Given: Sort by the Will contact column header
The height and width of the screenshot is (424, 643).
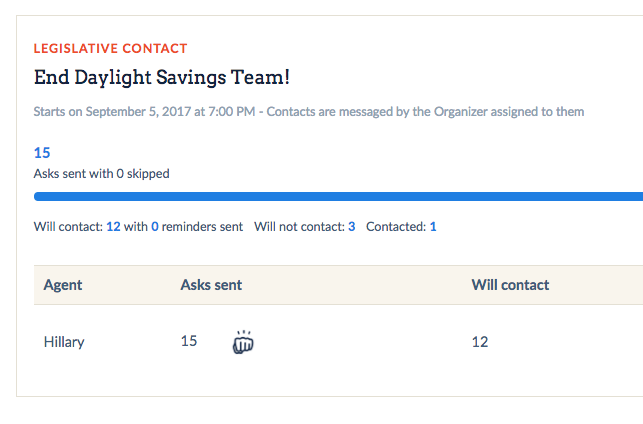Looking at the screenshot, I should click(510, 285).
